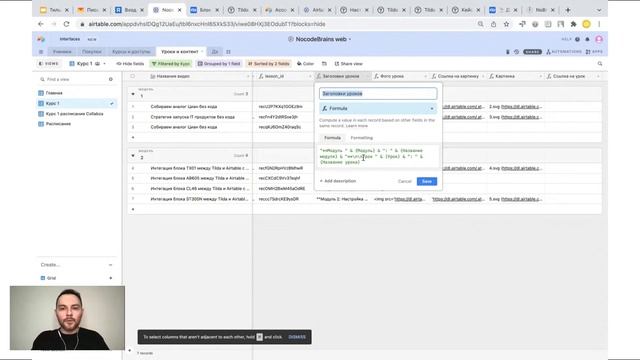Open the Automations panel
640x360 pixels.
pos(564,52)
